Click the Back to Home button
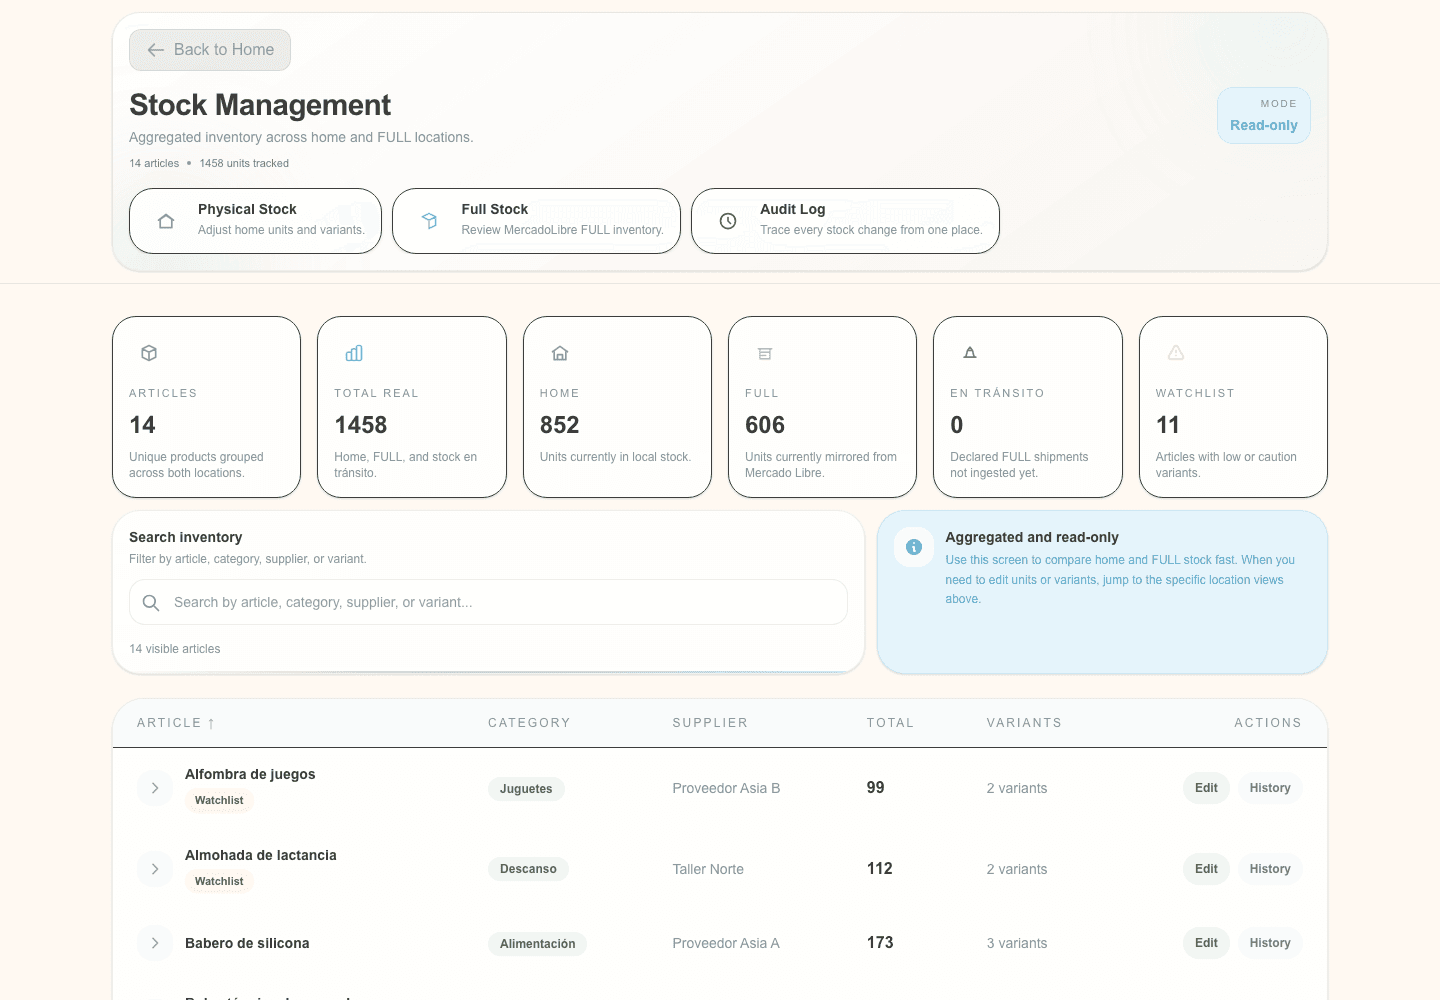The height and width of the screenshot is (1000, 1440). [x=210, y=50]
